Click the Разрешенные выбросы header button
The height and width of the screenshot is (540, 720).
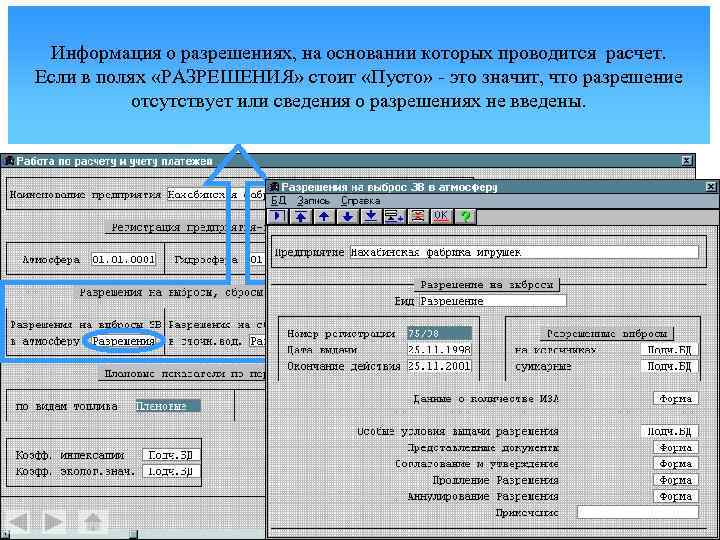607,333
